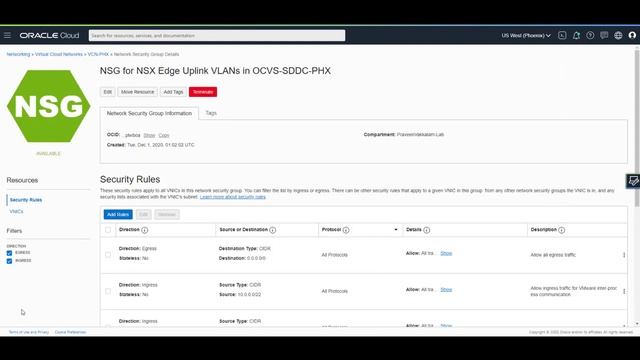Viewport: 640px width, 360px height.
Task: Open the hamburger navigation menu
Action: (x=7, y=36)
